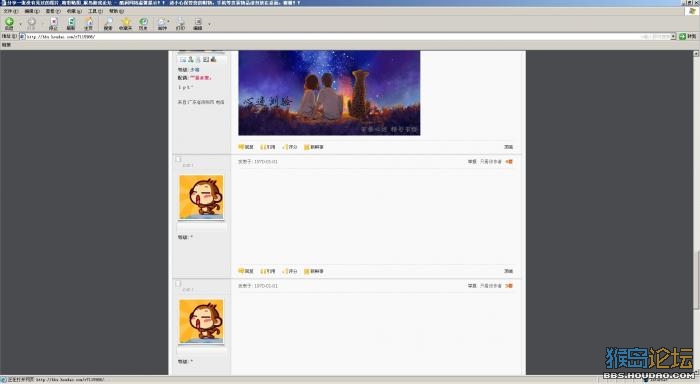Click the Refresh page icon

[x=71, y=23]
